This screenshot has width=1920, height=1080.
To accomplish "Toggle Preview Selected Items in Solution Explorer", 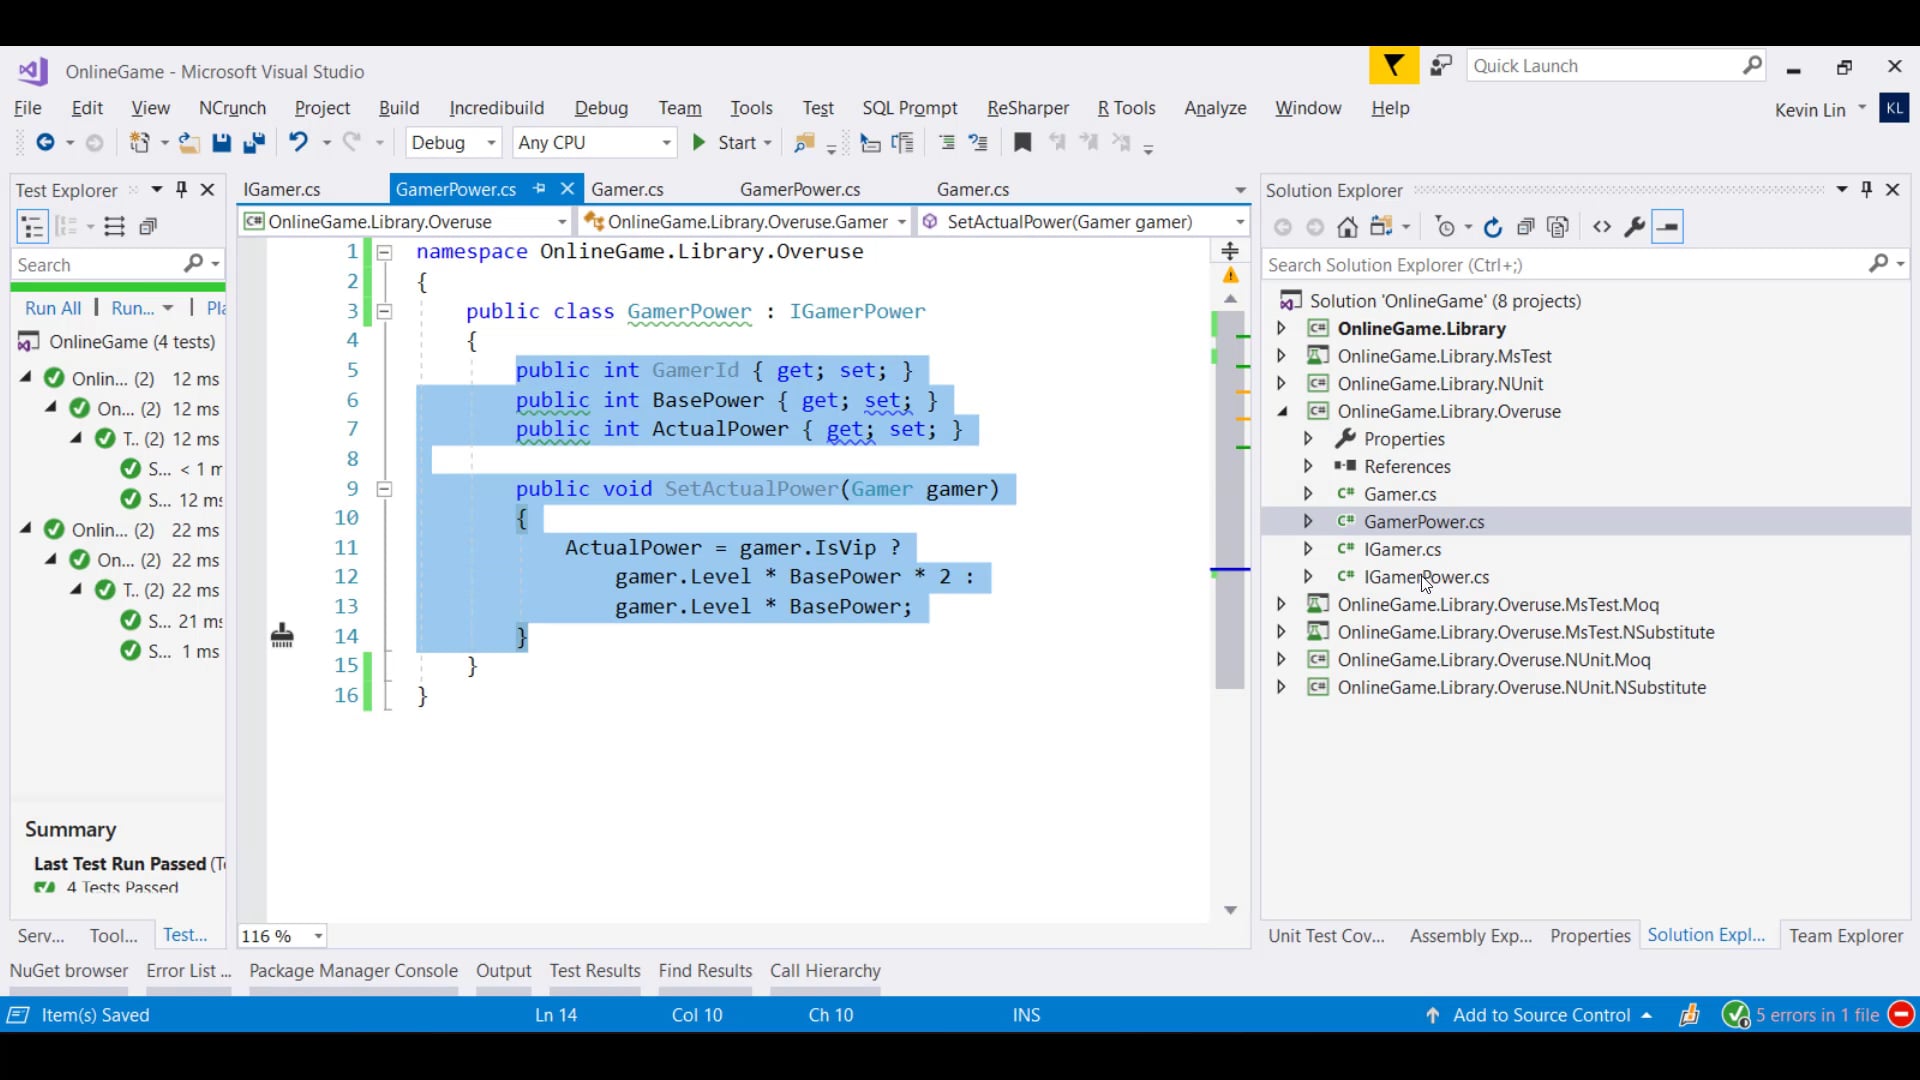I will click(x=1667, y=228).
